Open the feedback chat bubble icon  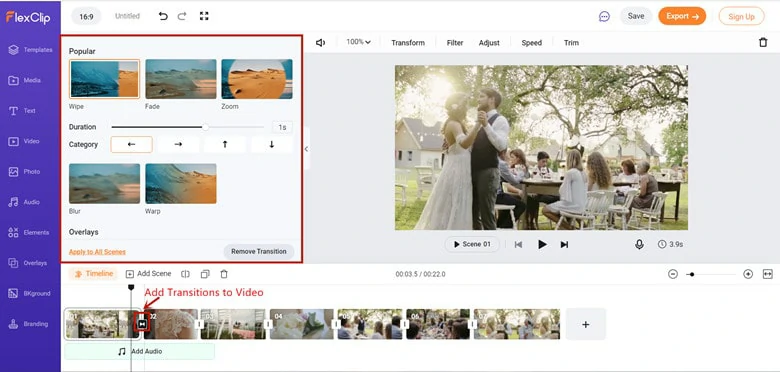coord(604,16)
